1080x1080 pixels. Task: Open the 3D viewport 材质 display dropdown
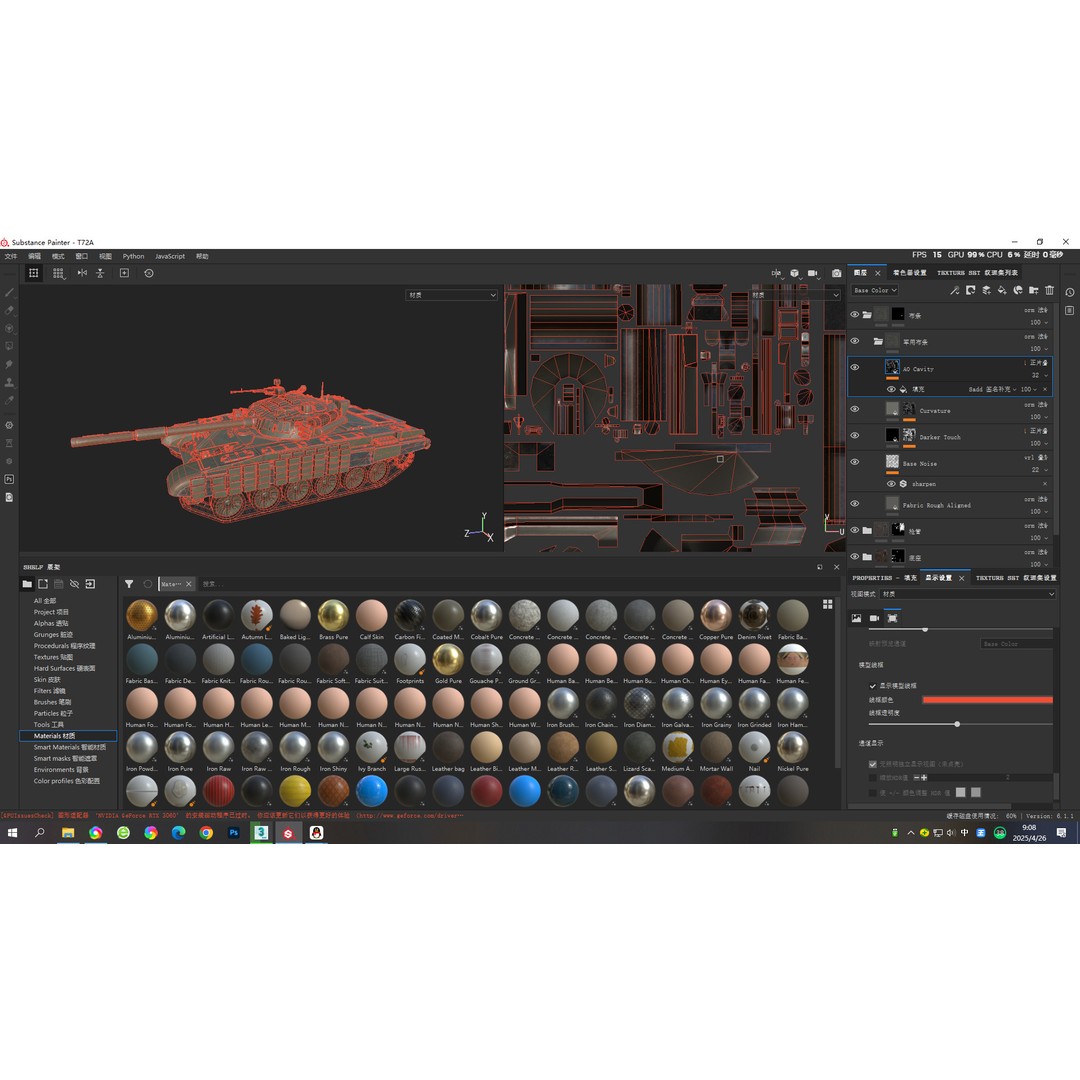451,295
